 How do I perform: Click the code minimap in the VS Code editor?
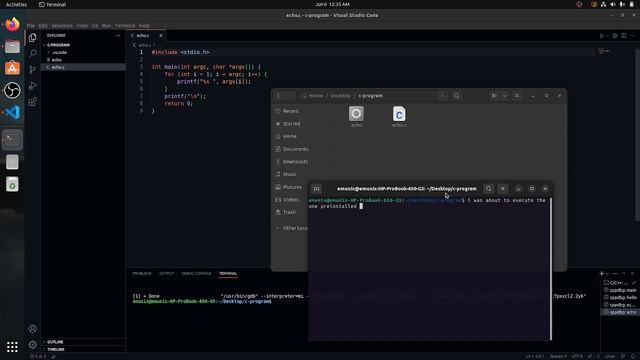[604, 51]
